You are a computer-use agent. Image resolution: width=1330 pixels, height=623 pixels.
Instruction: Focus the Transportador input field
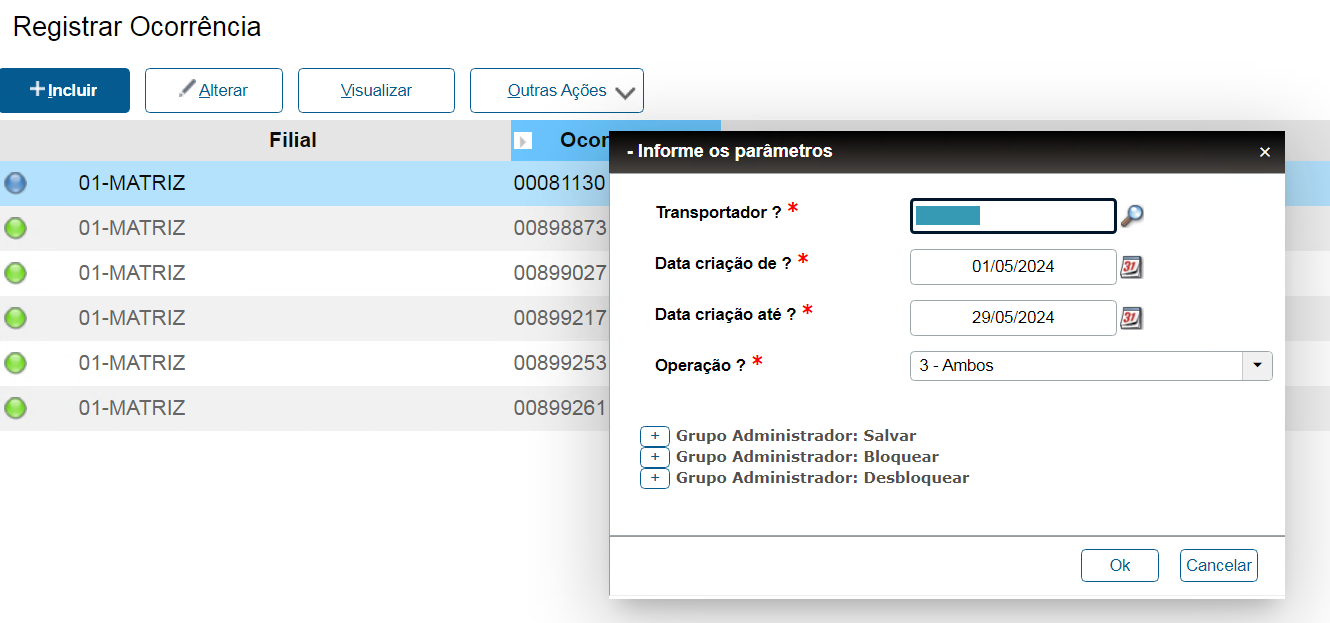coord(1013,216)
